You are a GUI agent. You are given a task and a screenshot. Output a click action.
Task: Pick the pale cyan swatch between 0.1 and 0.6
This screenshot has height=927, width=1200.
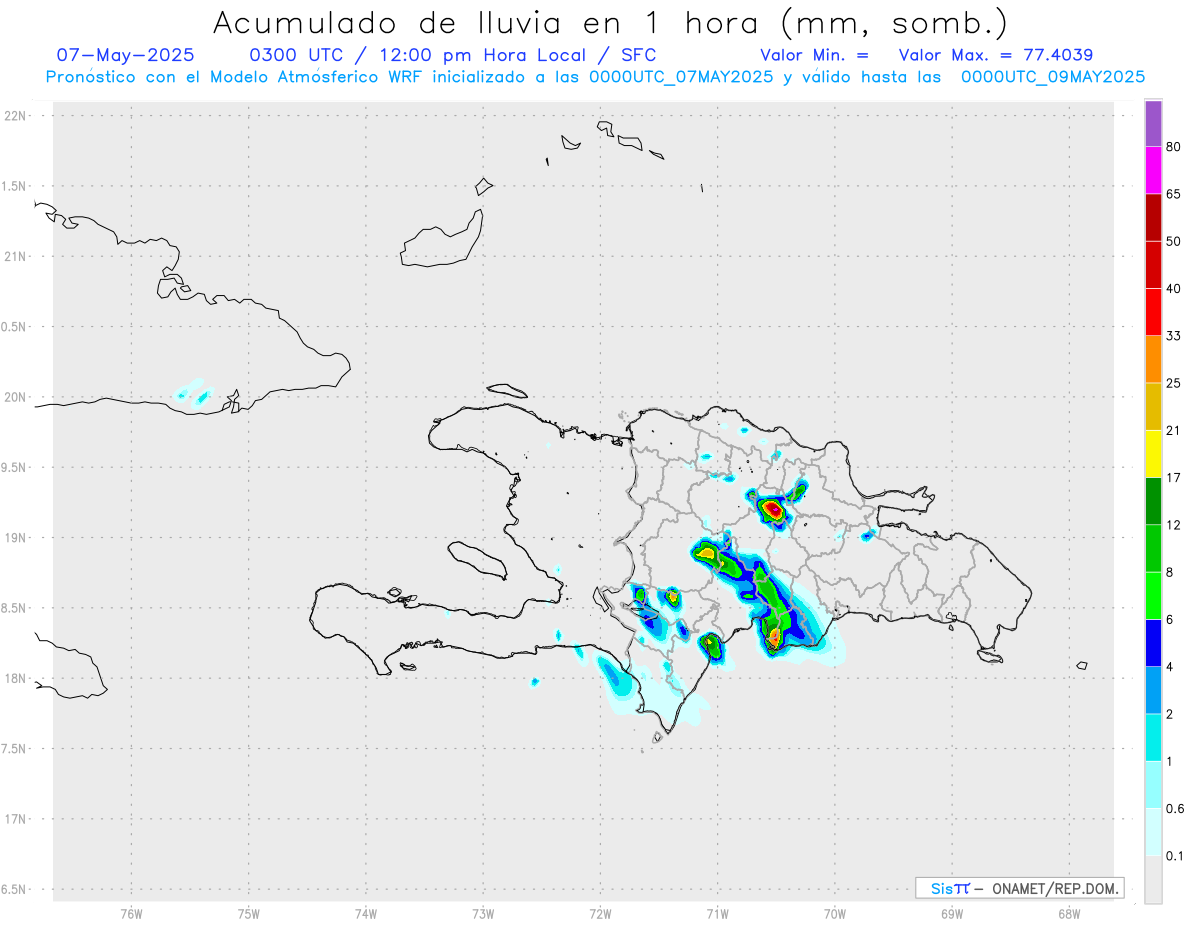point(1153,831)
